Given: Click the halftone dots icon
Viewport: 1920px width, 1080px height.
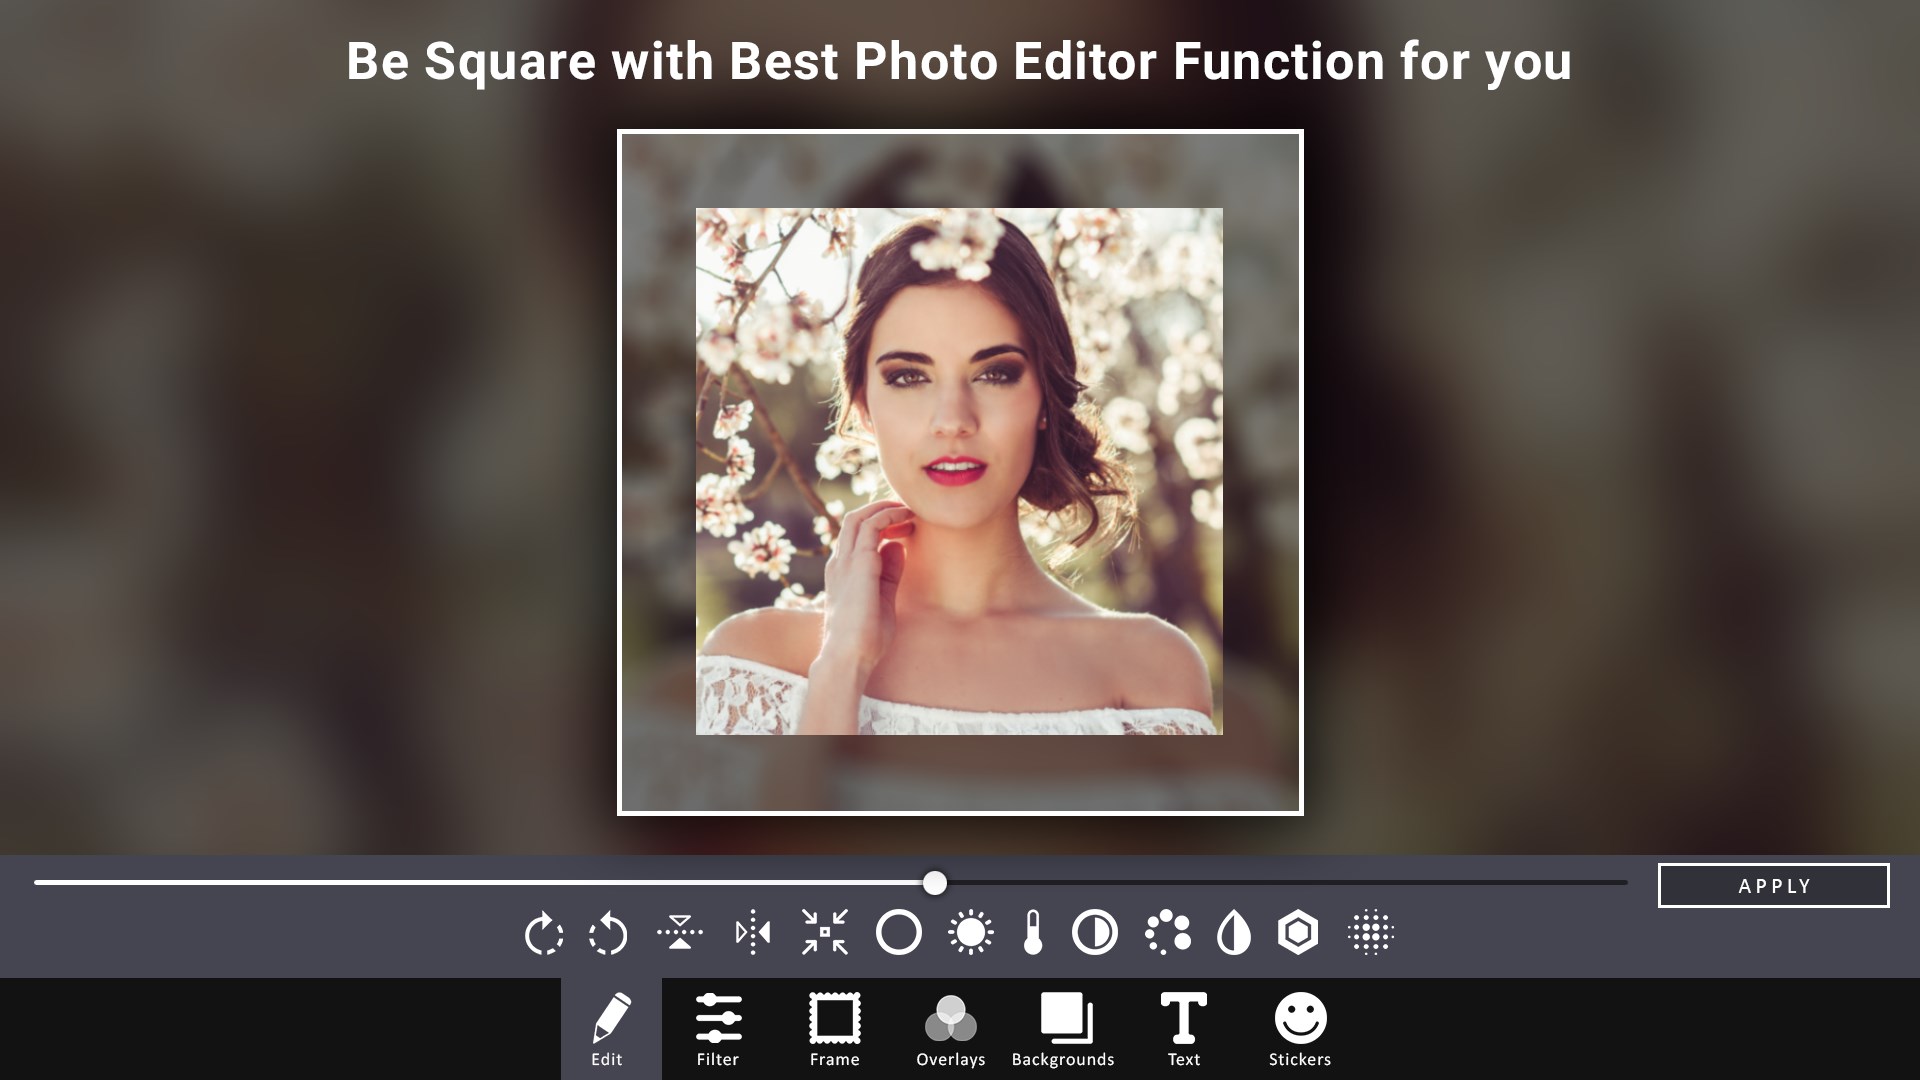Looking at the screenshot, I should (1371, 932).
